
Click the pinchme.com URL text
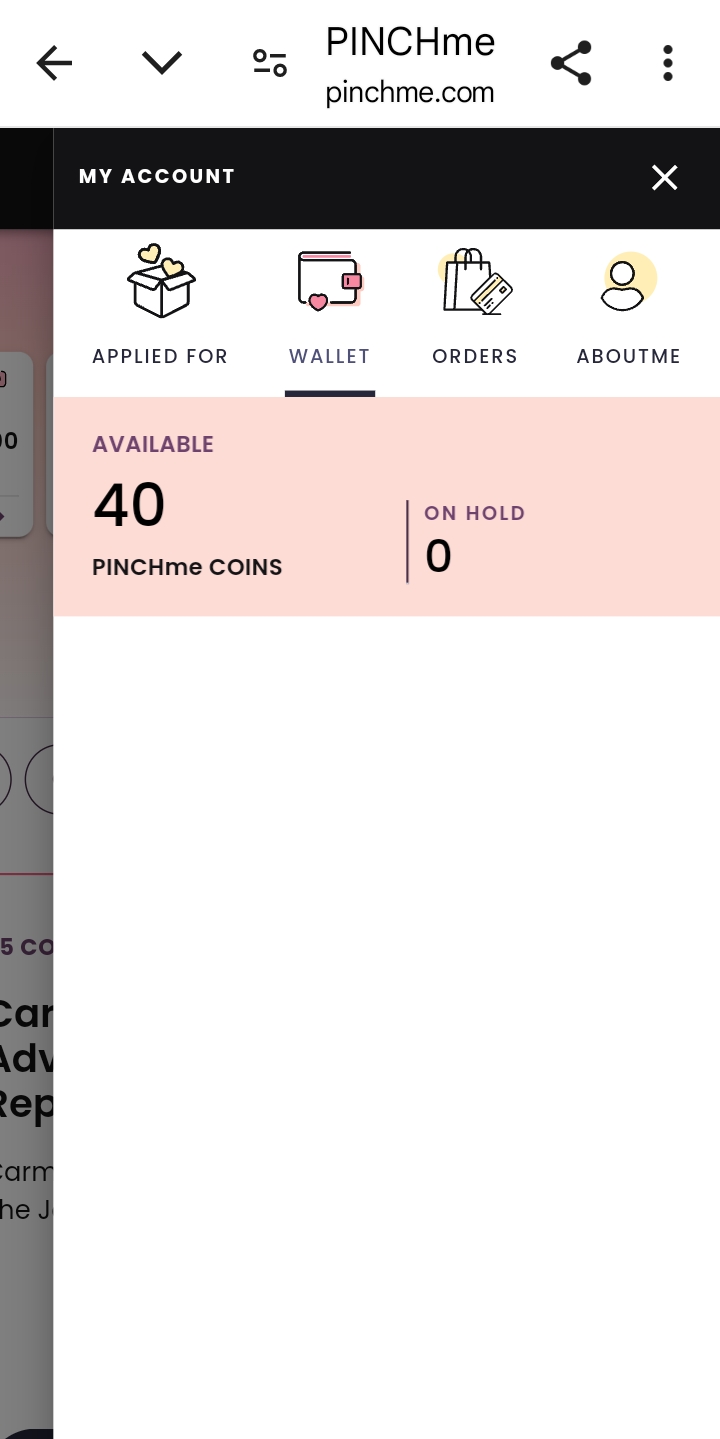[x=410, y=93]
